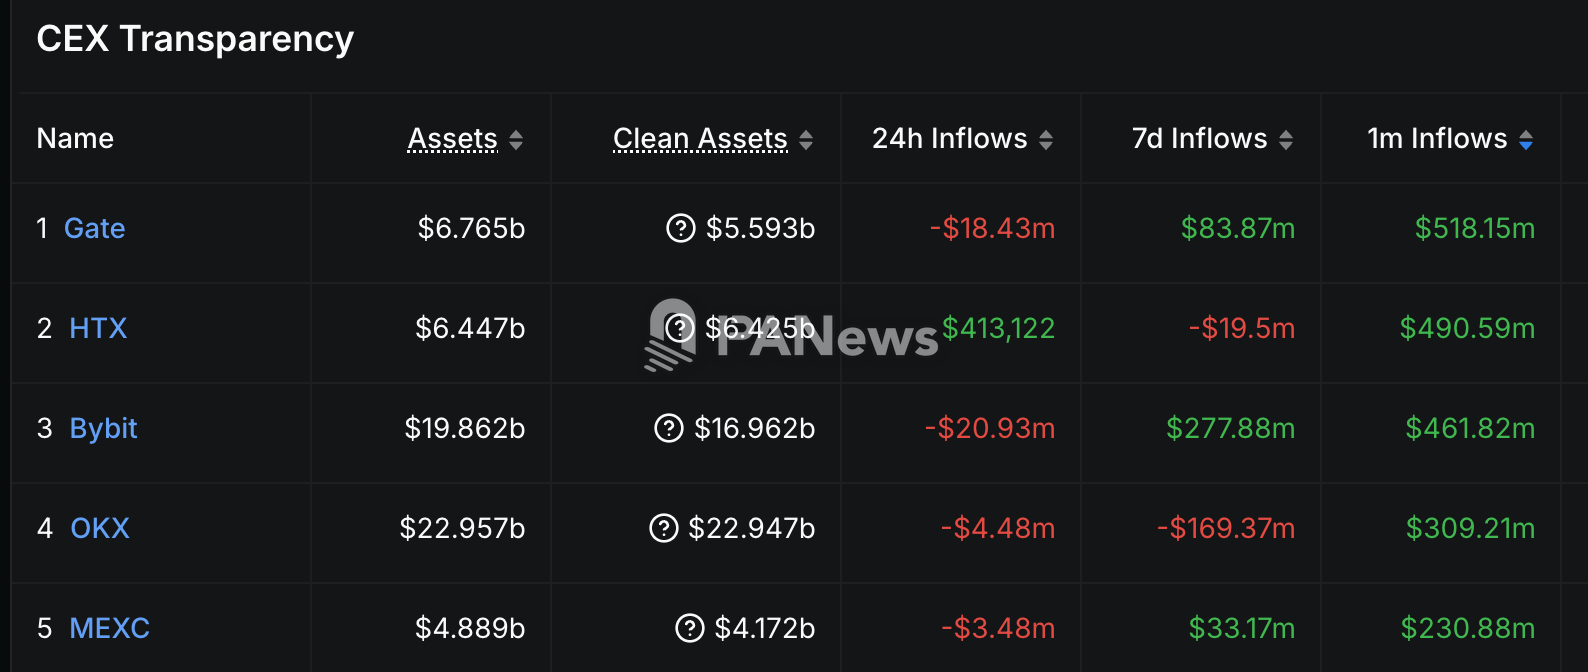Click the question mark icon next to $22.947b
1588x672 pixels.
[x=663, y=528]
